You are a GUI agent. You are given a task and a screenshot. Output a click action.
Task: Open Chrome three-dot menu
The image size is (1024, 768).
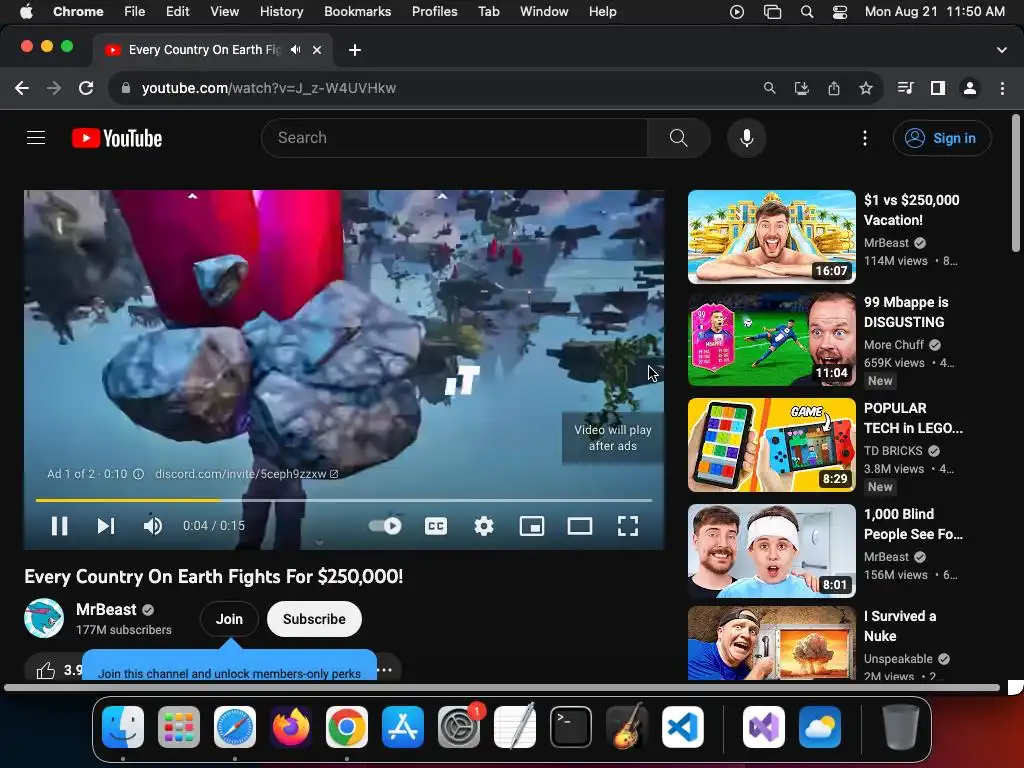(x=1002, y=88)
